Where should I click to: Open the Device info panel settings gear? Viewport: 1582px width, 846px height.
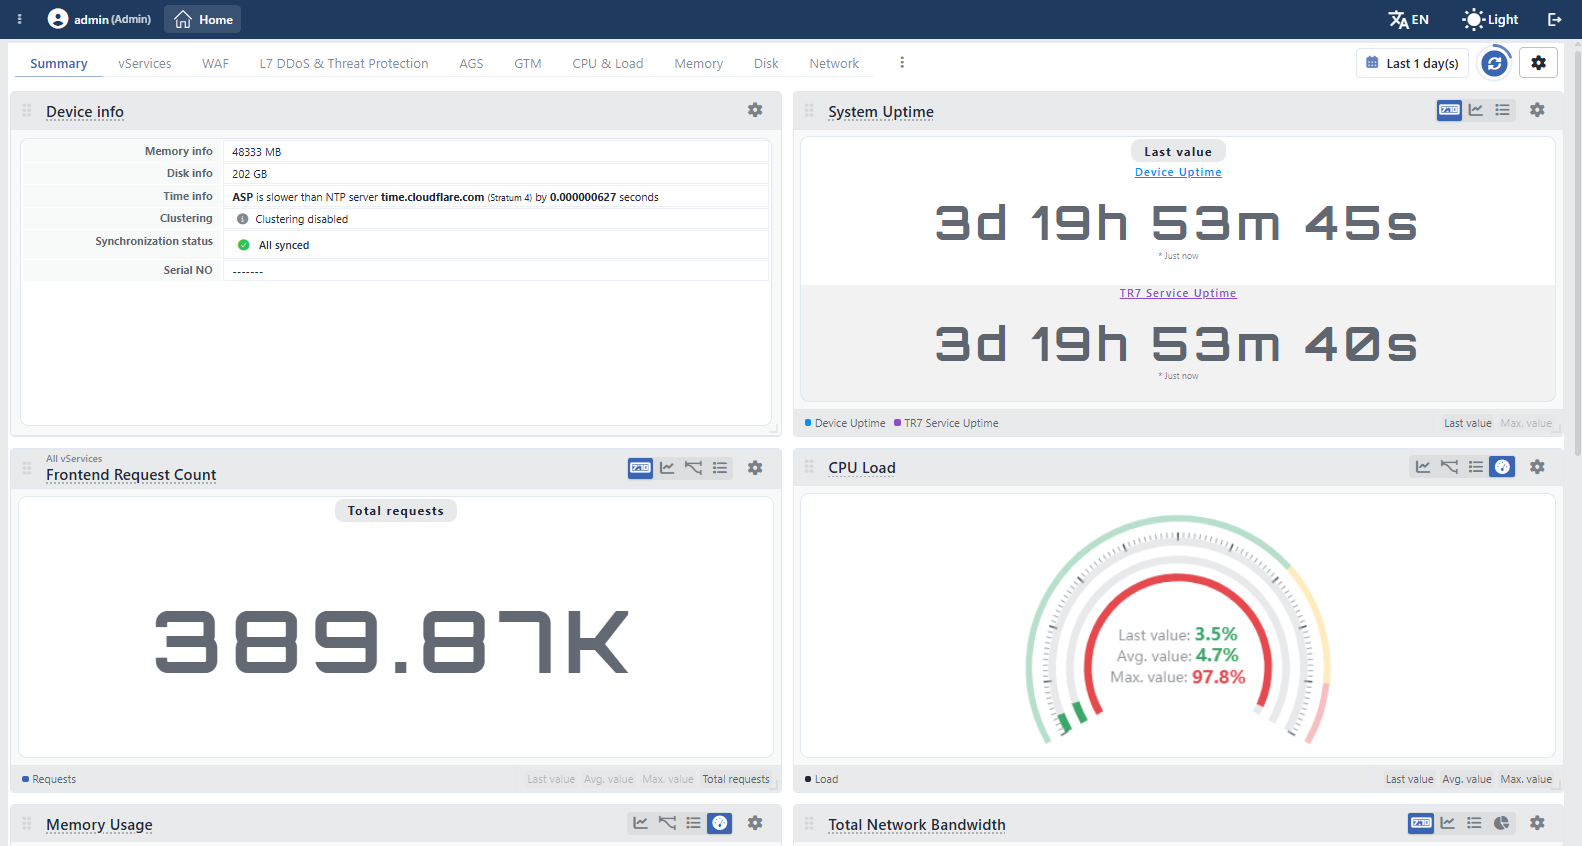click(755, 110)
